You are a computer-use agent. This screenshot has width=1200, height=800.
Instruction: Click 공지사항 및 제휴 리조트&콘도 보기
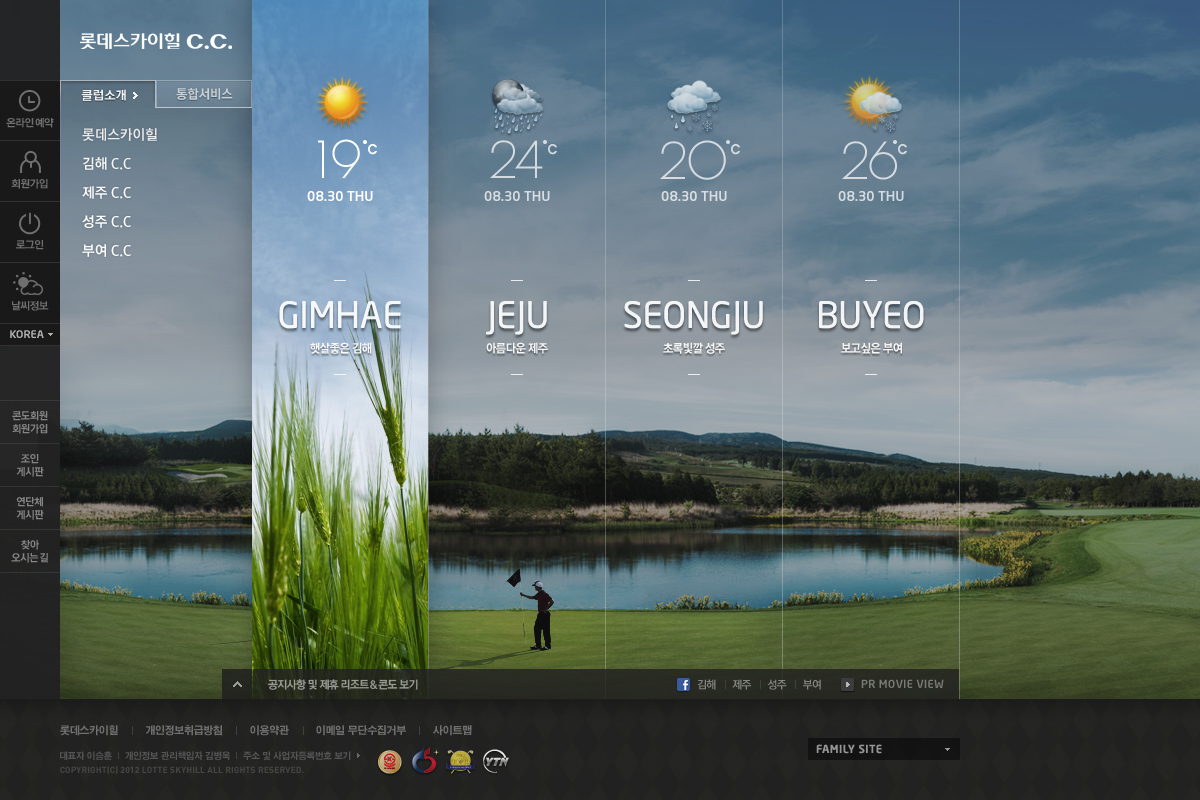click(343, 685)
